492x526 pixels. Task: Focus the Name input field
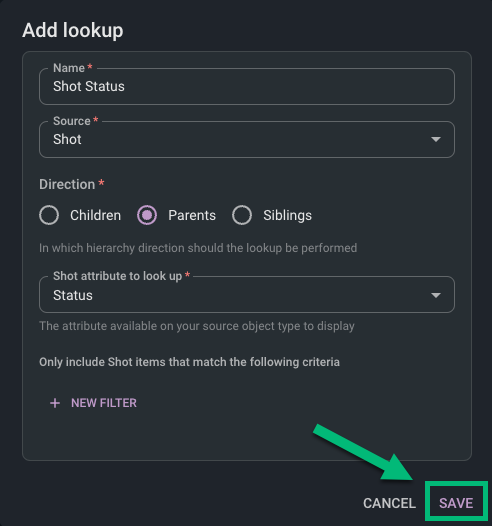[x=247, y=87]
